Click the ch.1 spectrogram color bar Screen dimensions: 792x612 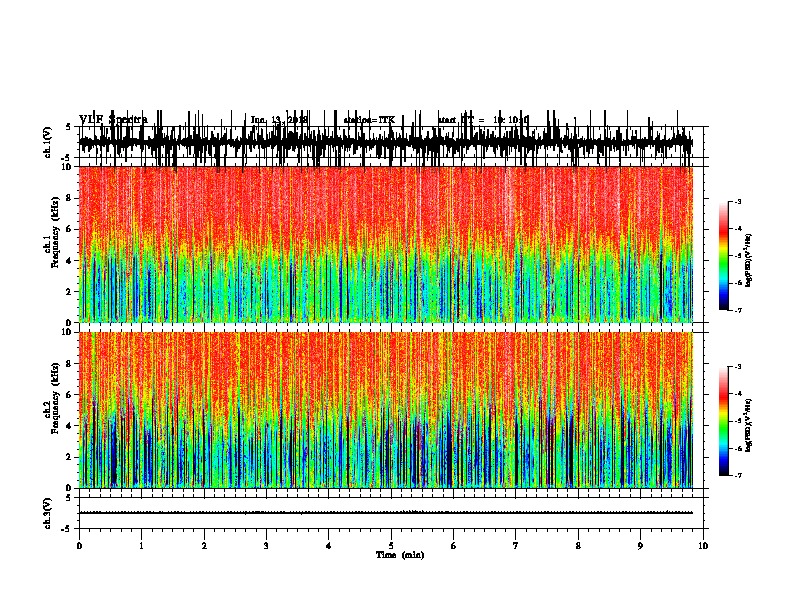(x=724, y=256)
